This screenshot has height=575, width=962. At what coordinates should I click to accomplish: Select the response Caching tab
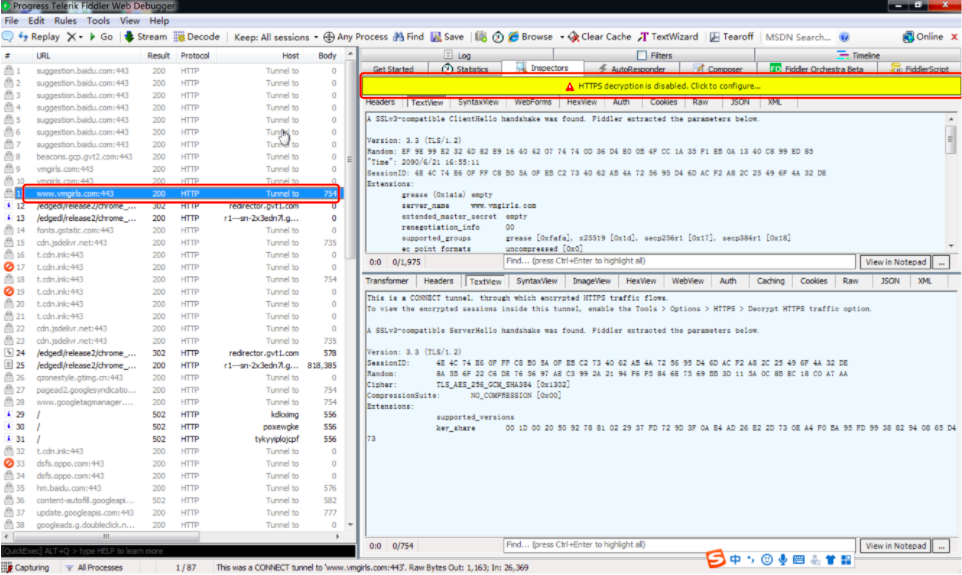click(x=771, y=281)
